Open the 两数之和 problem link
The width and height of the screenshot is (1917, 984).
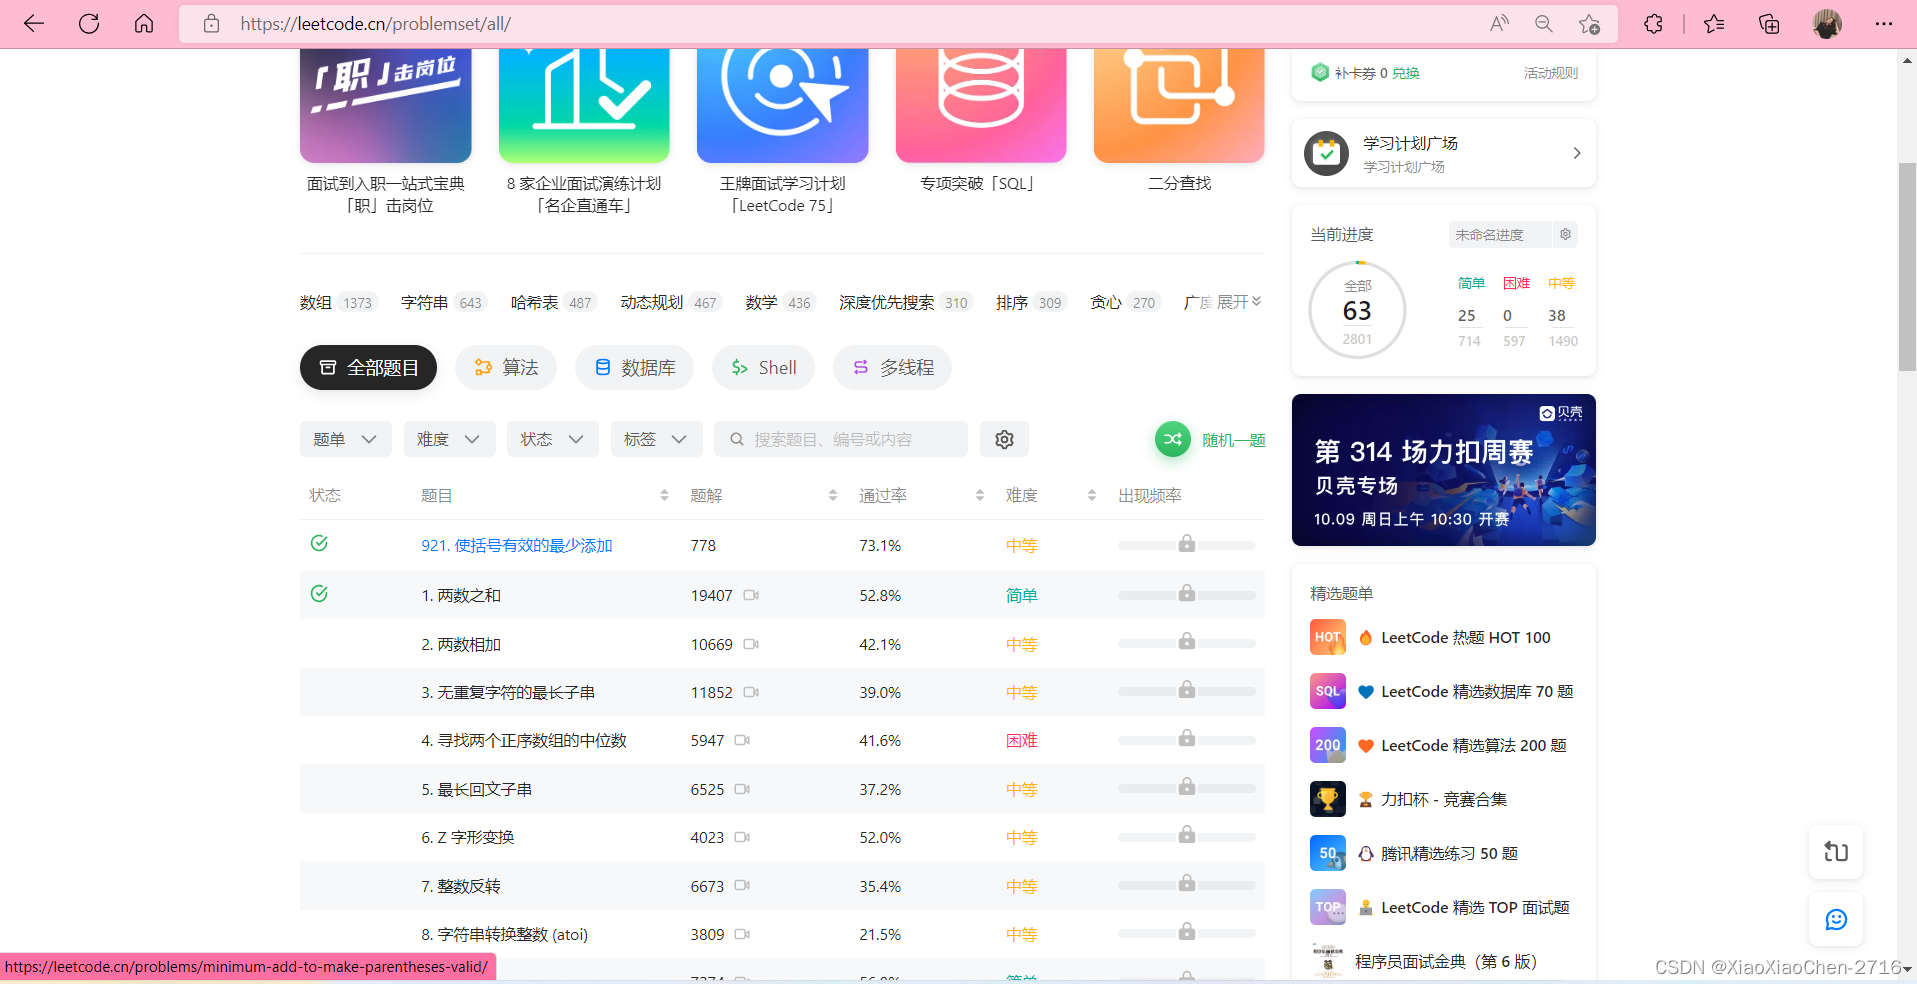(x=461, y=595)
